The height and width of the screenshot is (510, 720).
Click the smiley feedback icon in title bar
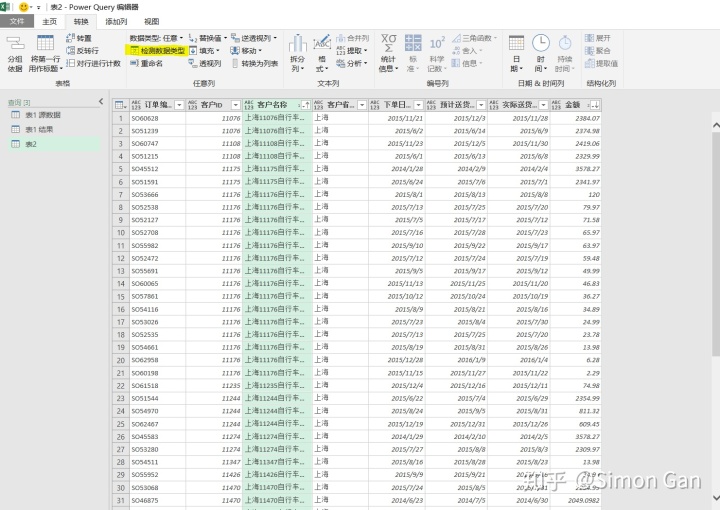tap(23, 7)
